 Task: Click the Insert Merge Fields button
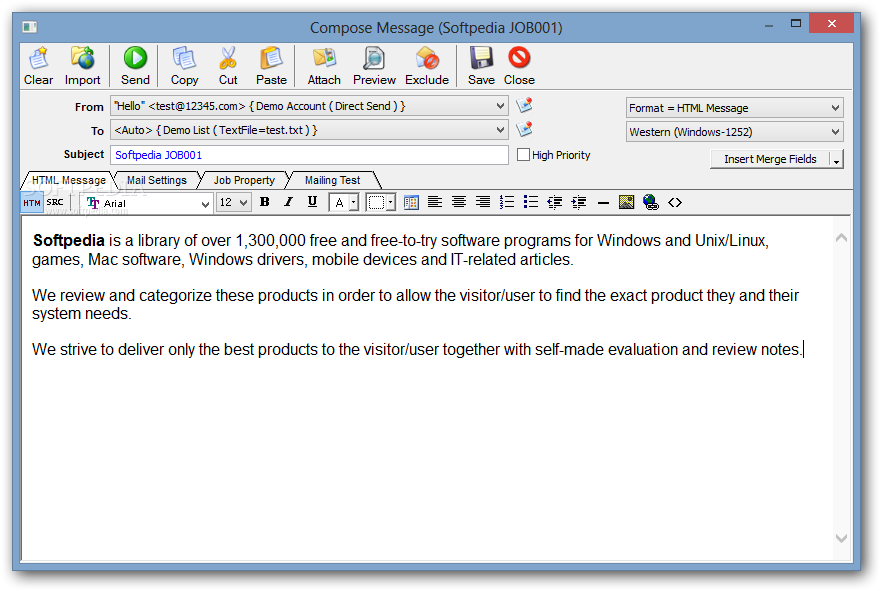pyautogui.click(x=770, y=160)
